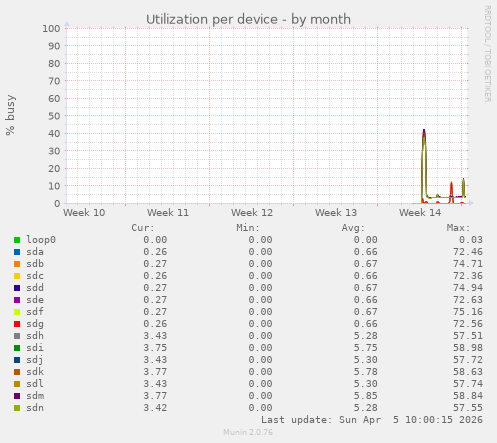Image resolution: width=497 pixels, height=443 pixels.
Task: Click the sdi green legend swatch
Action: [x=17, y=348]
